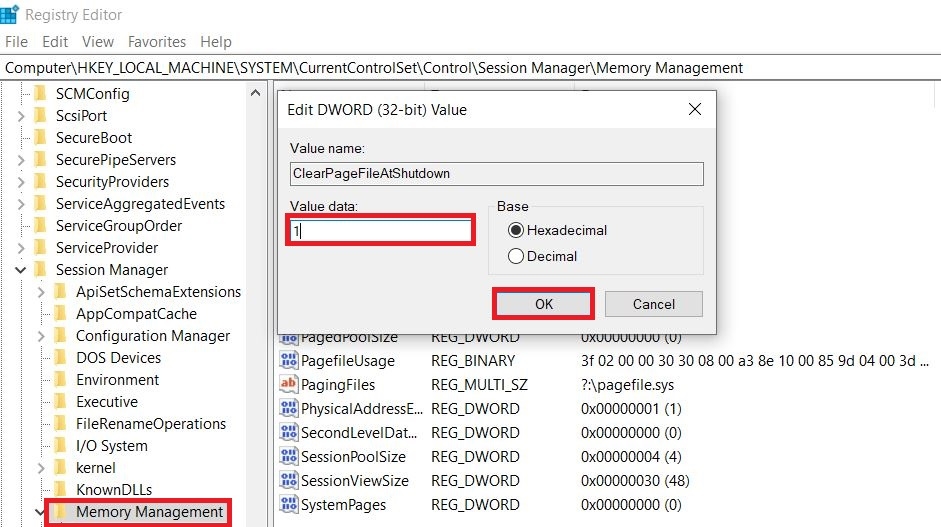941x527 pixels.
Task: Select the PagingFiles value name
Action: 338,385
